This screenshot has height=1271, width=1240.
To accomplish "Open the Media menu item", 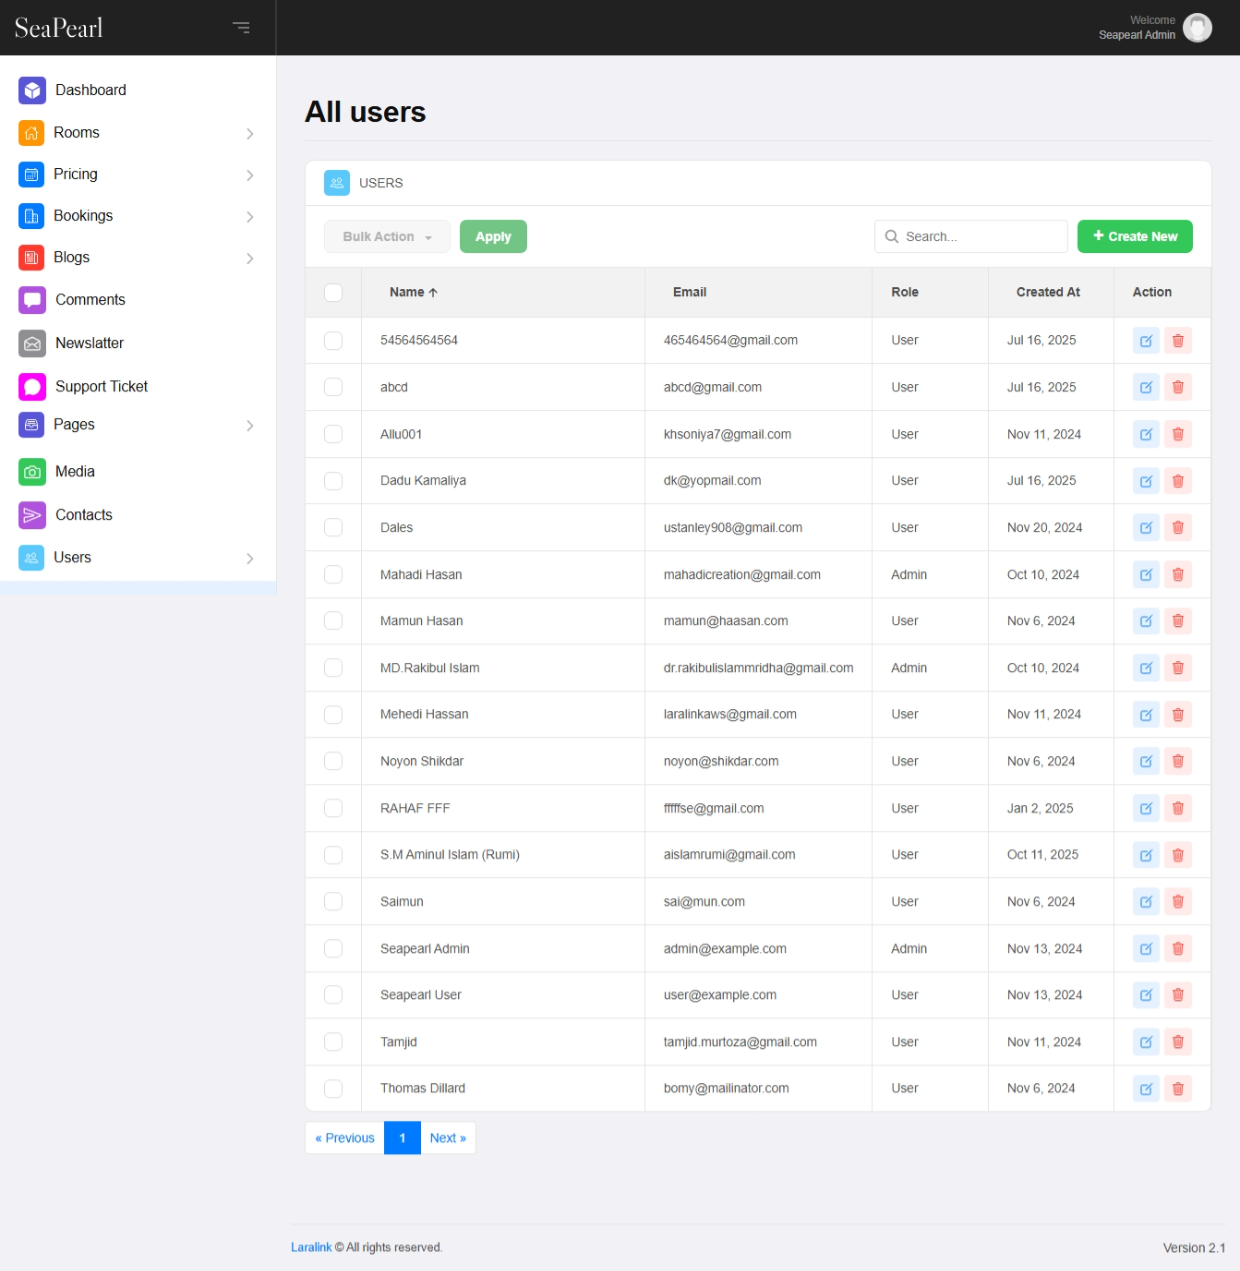I will point(75,472).
